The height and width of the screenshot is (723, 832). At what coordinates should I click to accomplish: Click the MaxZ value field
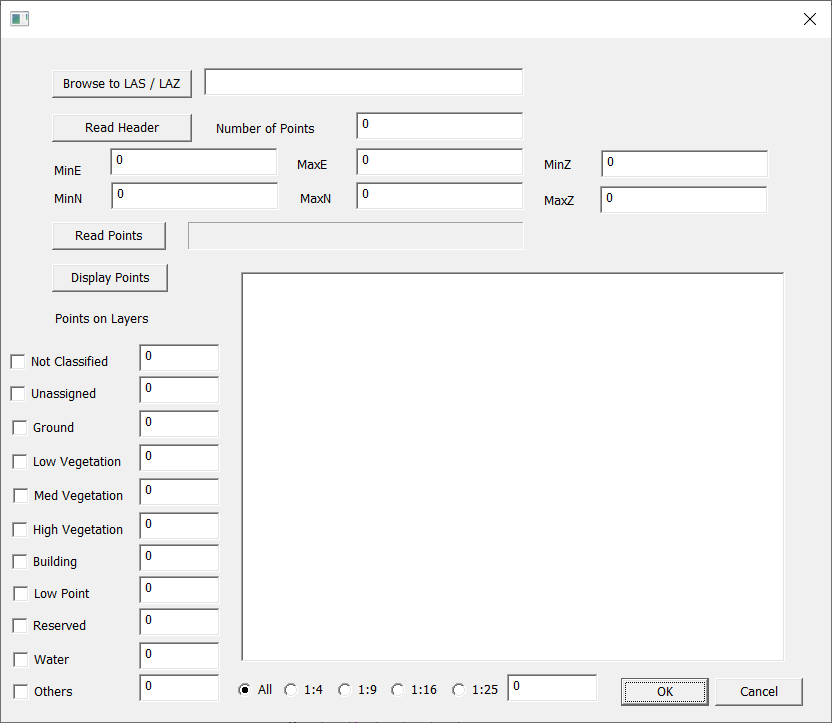coord(683,200)
